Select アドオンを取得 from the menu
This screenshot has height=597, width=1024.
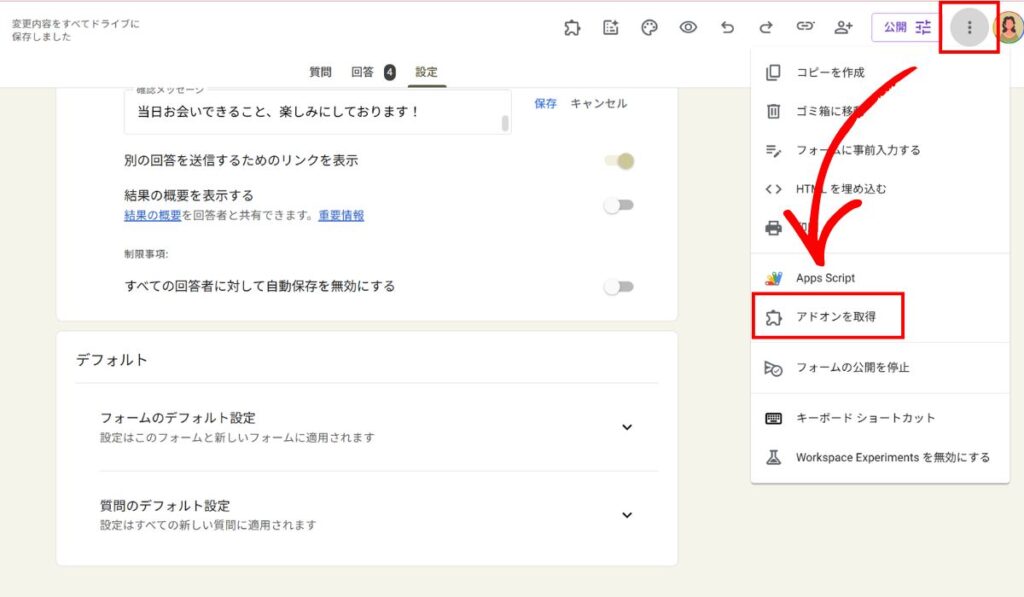835,317
